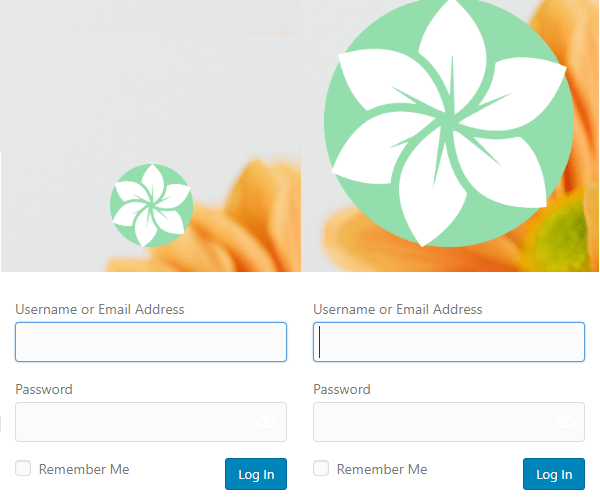
Task: Click the small green flower logo
Action: (x=151, y=206)
